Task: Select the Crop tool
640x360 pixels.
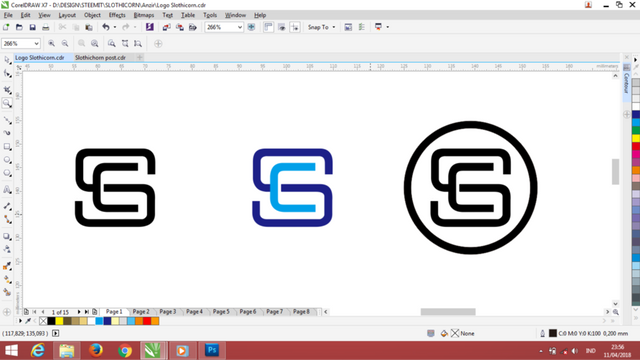Action: pyautogui.click(x=7, y=89)
